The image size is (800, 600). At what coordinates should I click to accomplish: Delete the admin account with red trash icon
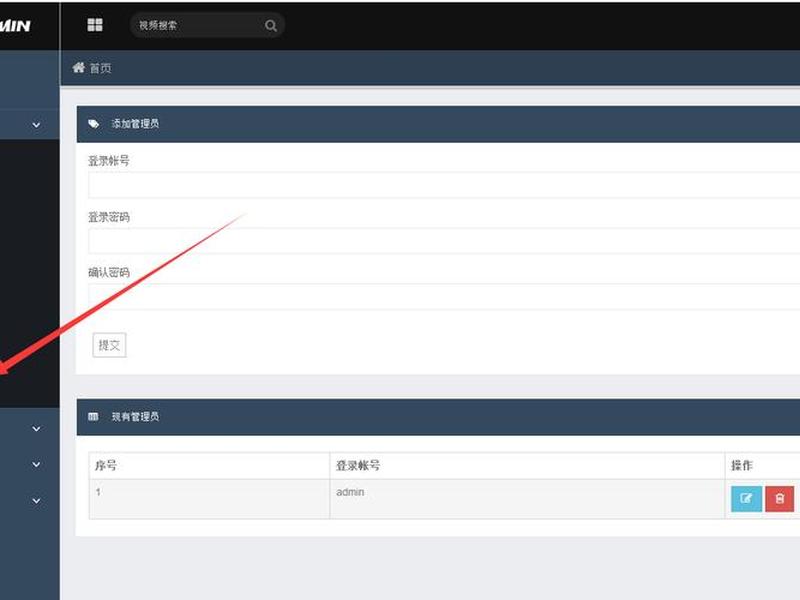tap(780, 498)
